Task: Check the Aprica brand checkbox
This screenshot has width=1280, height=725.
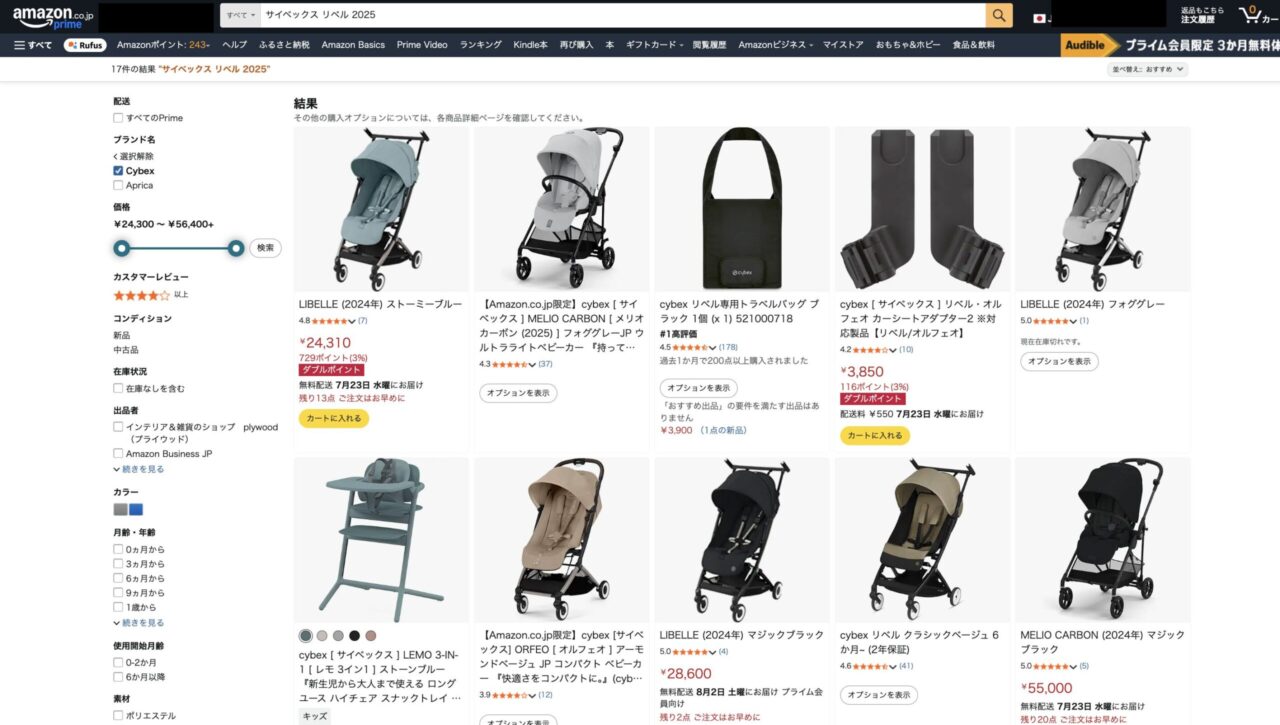Action: tap(118, 185)
